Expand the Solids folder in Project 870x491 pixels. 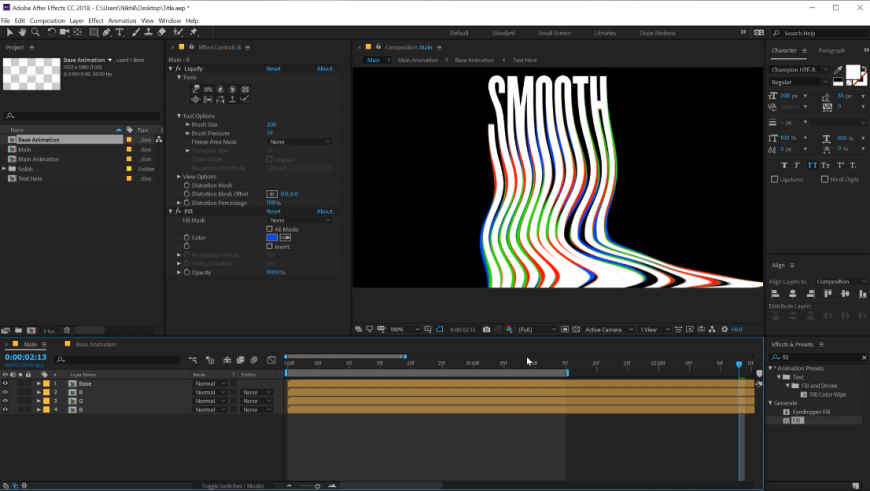tap(4, 169)
